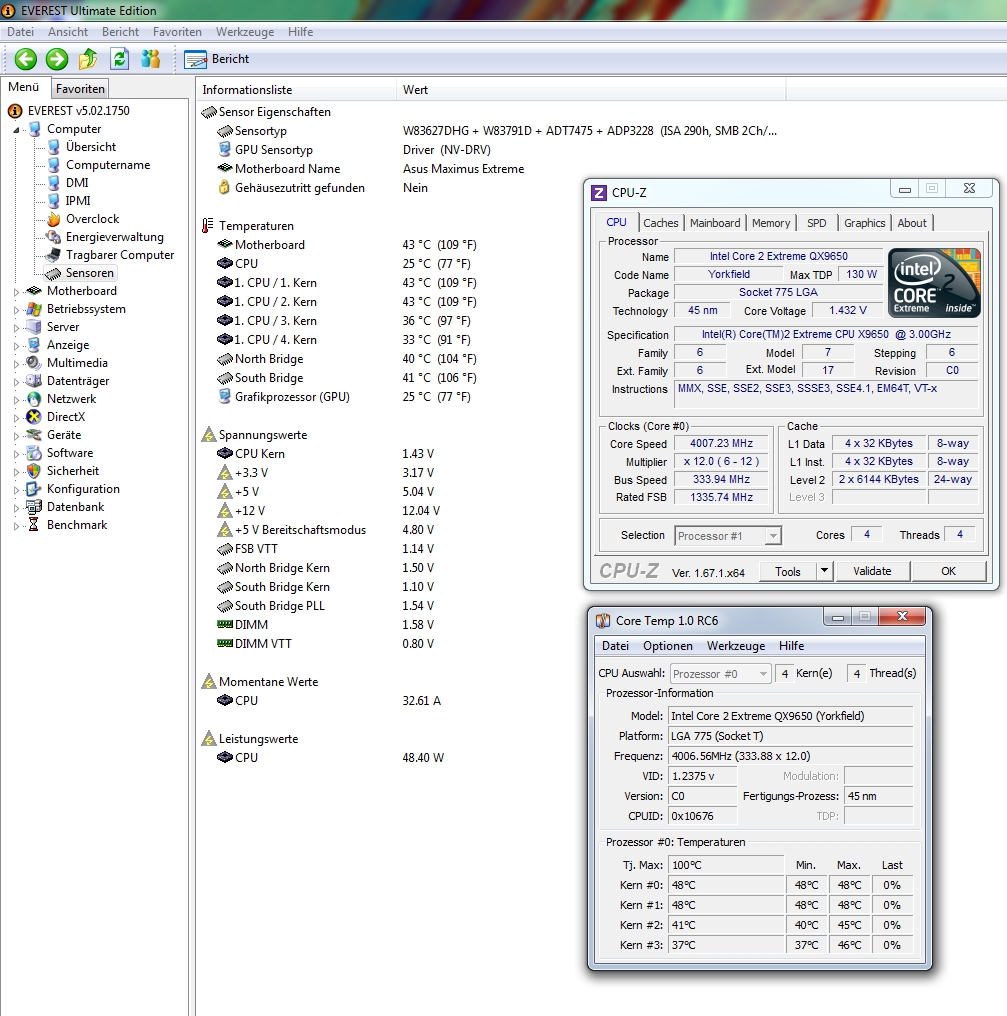Screen dimensions: 1007x1016
Task: Expand the Anzeige tree node
Action: (x=16, y=346)
